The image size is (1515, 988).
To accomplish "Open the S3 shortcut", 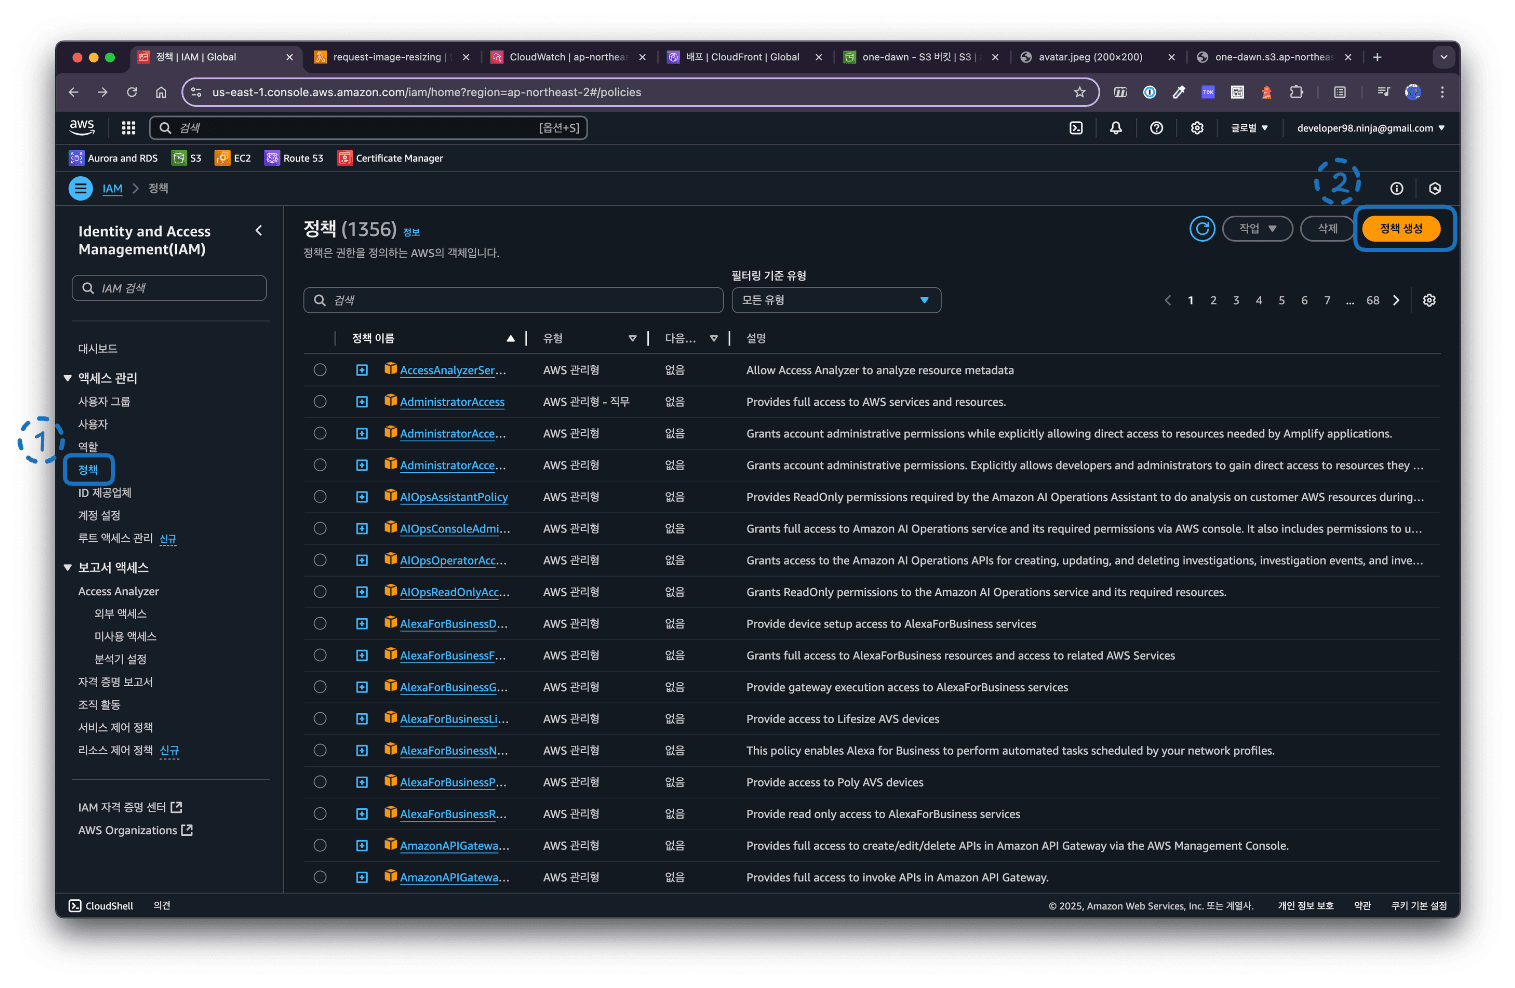I will [x=187, y=158].
